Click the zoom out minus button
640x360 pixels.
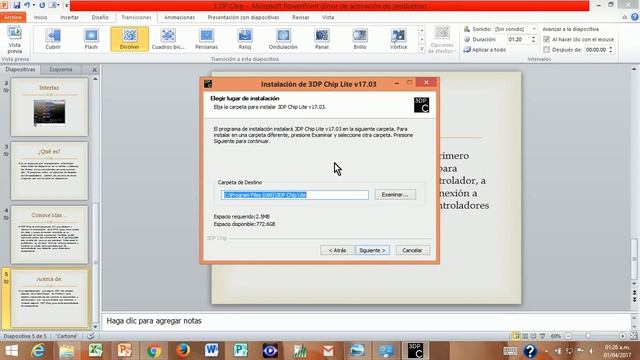coord(568,336)
